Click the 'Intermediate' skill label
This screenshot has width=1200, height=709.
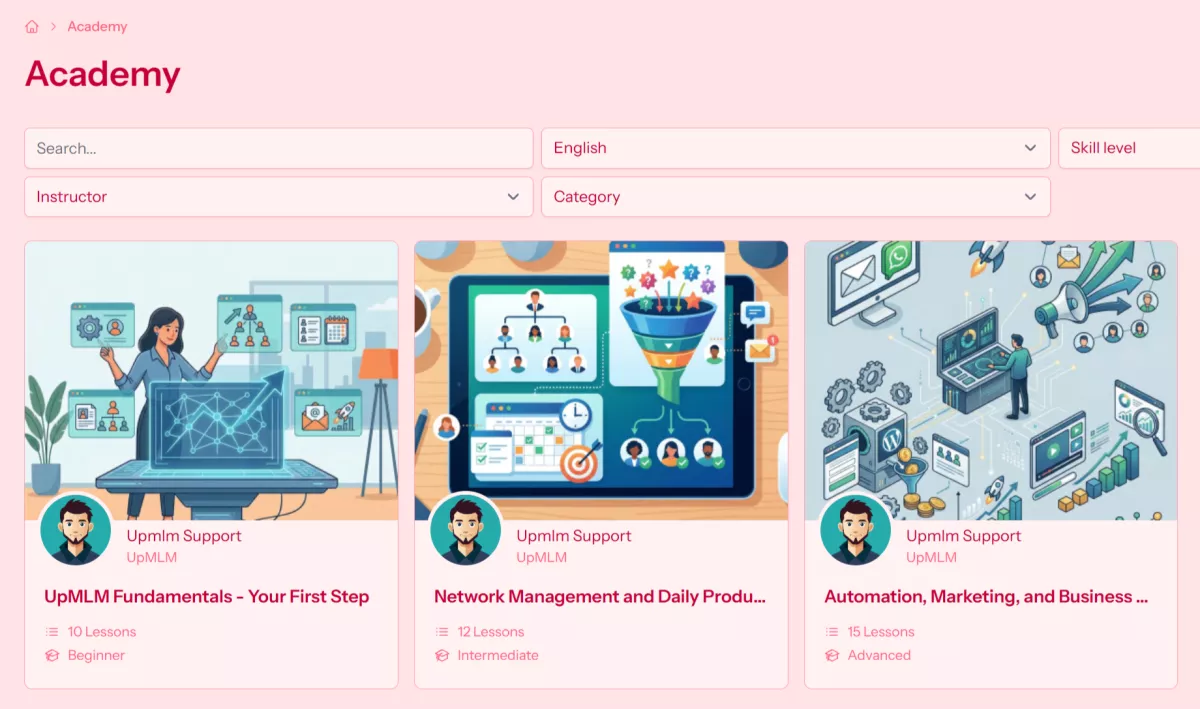click(x=498, y=656)
